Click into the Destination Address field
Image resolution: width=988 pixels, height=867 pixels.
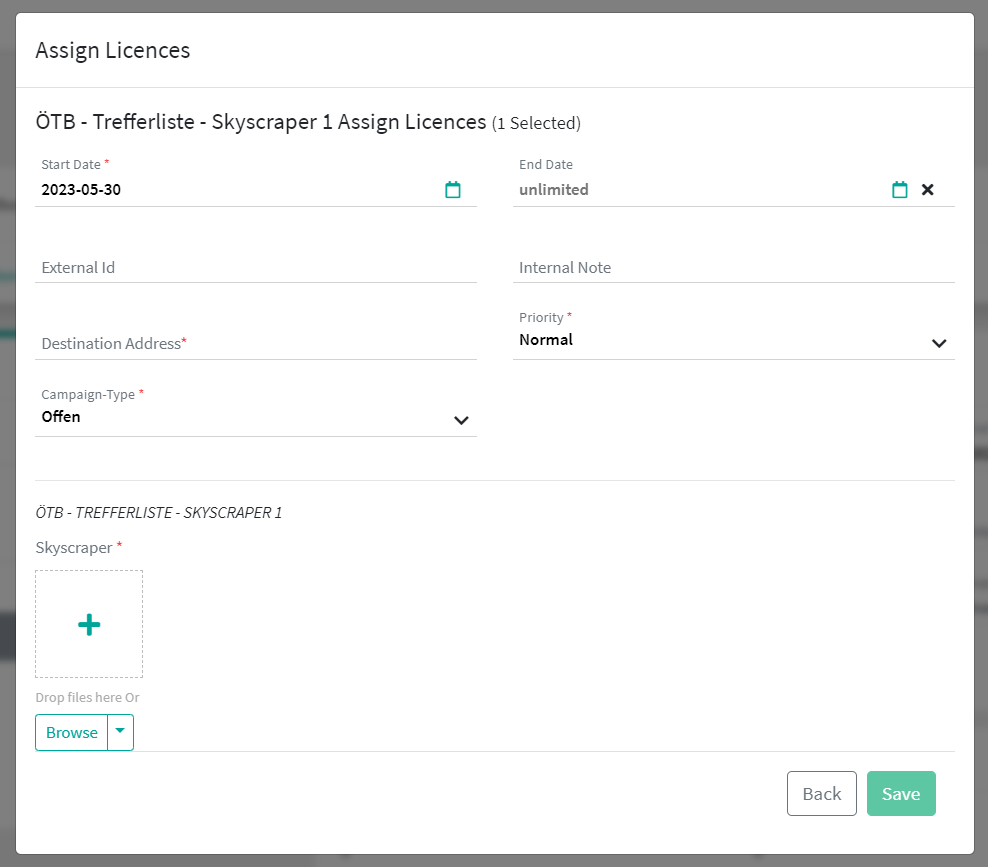point(255,344)
